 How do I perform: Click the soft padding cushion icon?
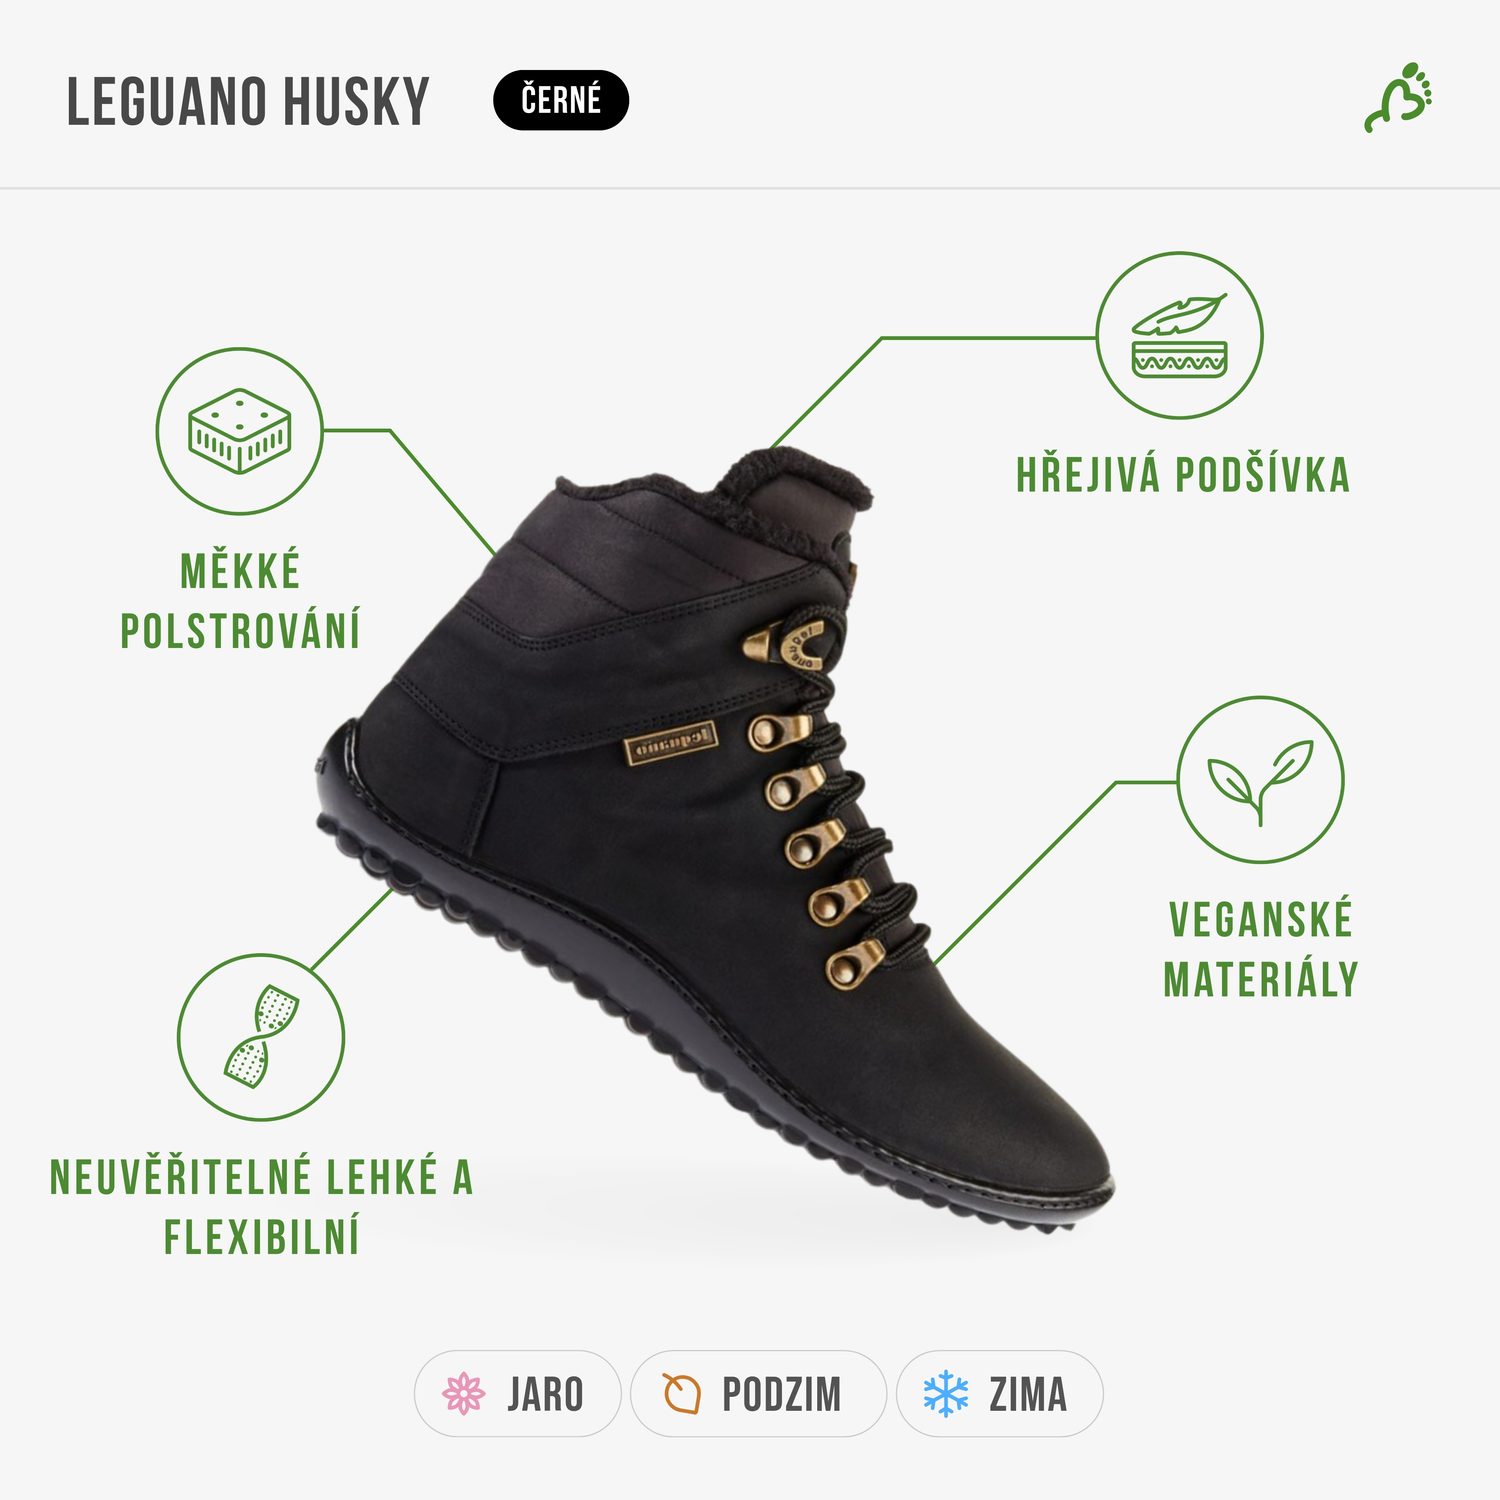[x=239, y=431]
